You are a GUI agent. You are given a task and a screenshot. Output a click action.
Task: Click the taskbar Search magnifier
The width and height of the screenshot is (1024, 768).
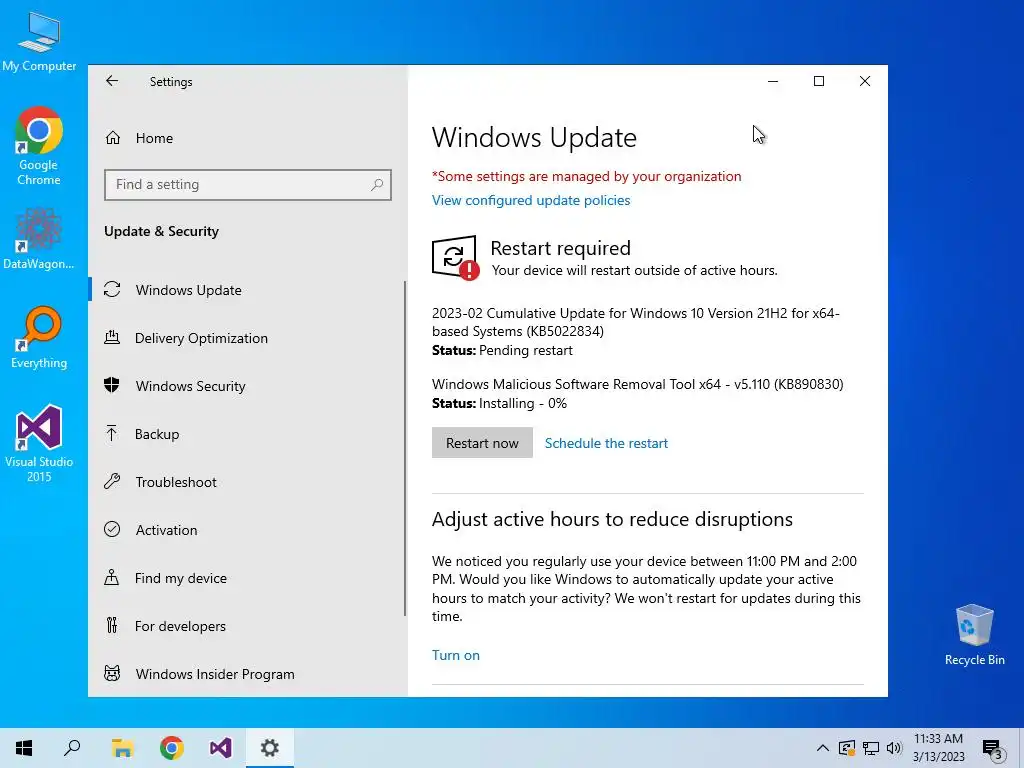pyautogui.click(x=72, y=748)
